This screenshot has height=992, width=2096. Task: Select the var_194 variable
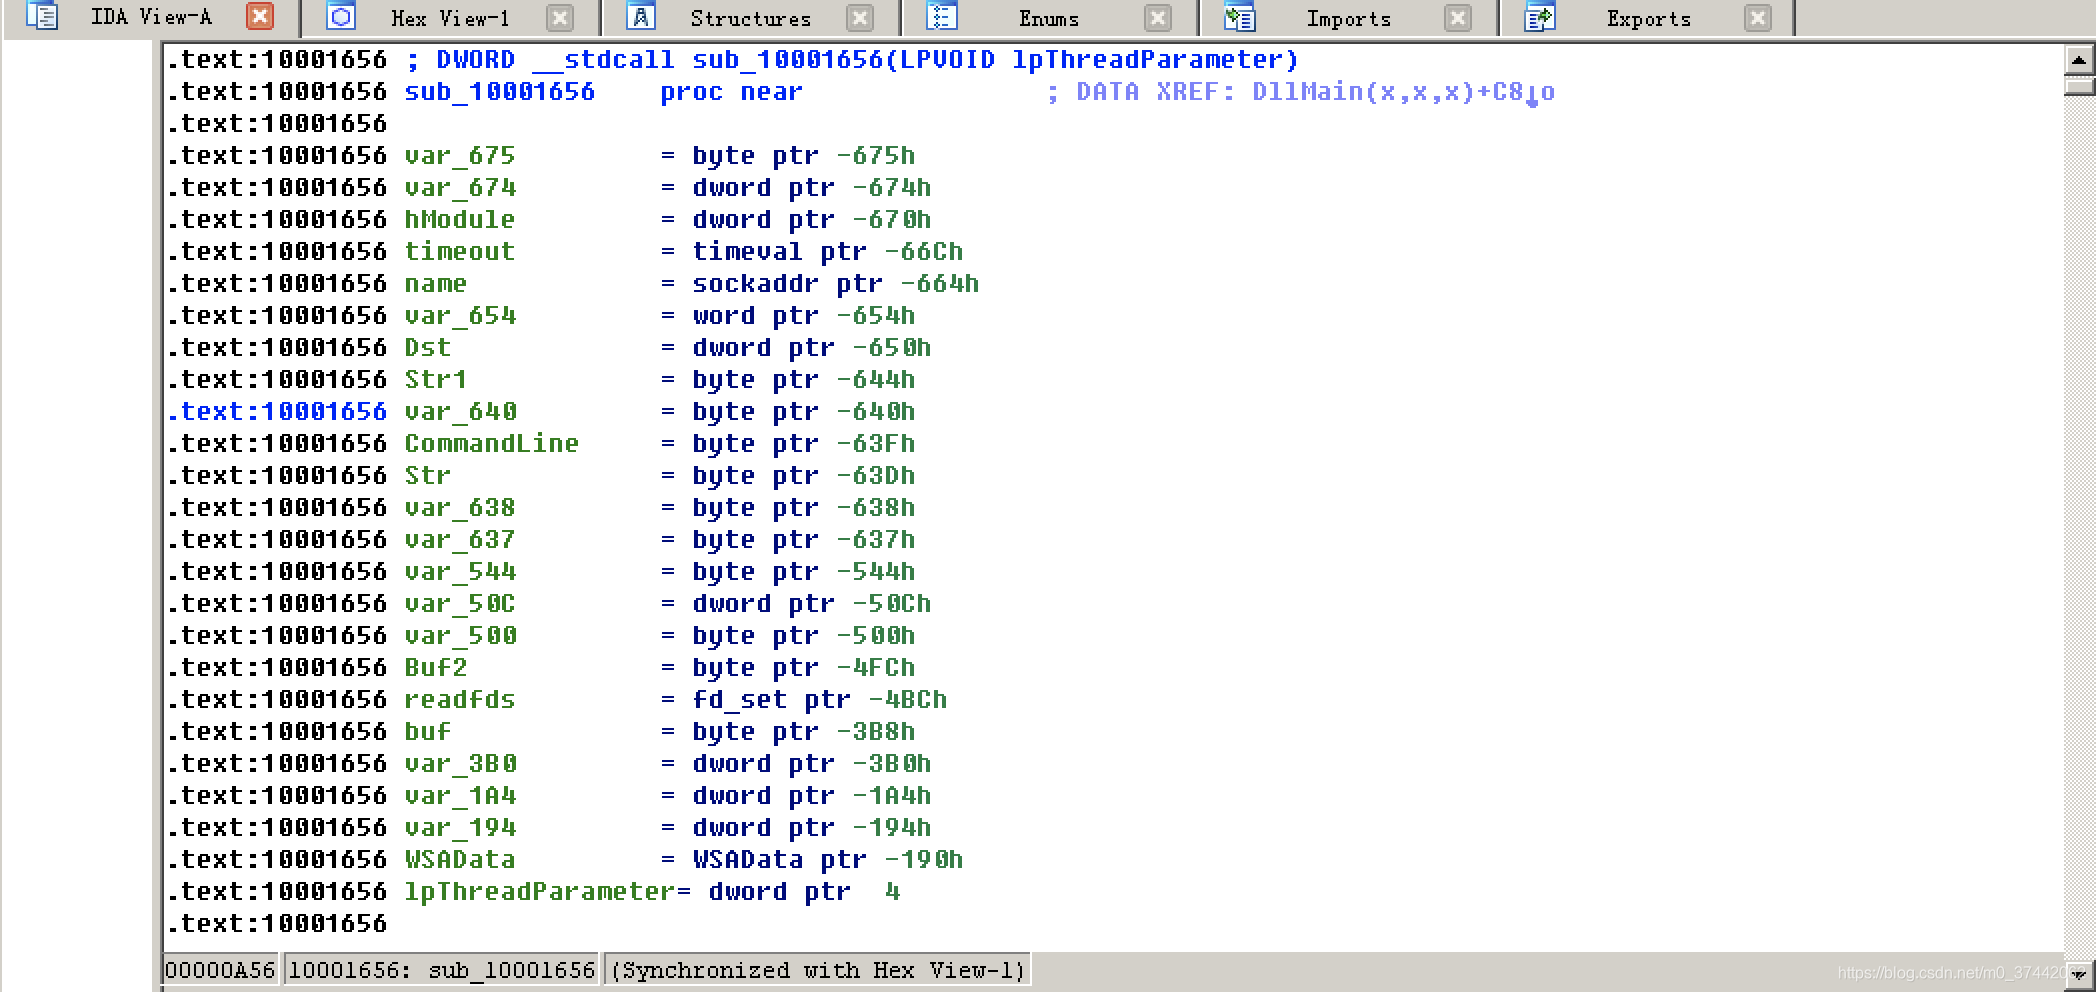(460, 828)
